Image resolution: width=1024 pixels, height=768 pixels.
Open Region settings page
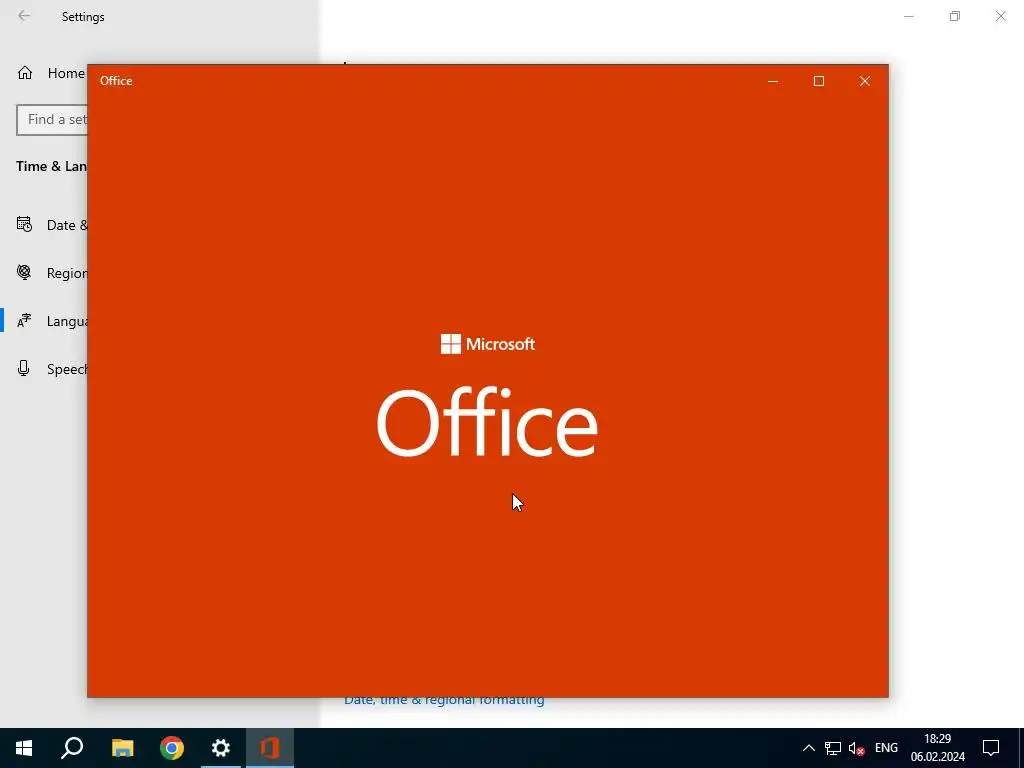[44, 273]
